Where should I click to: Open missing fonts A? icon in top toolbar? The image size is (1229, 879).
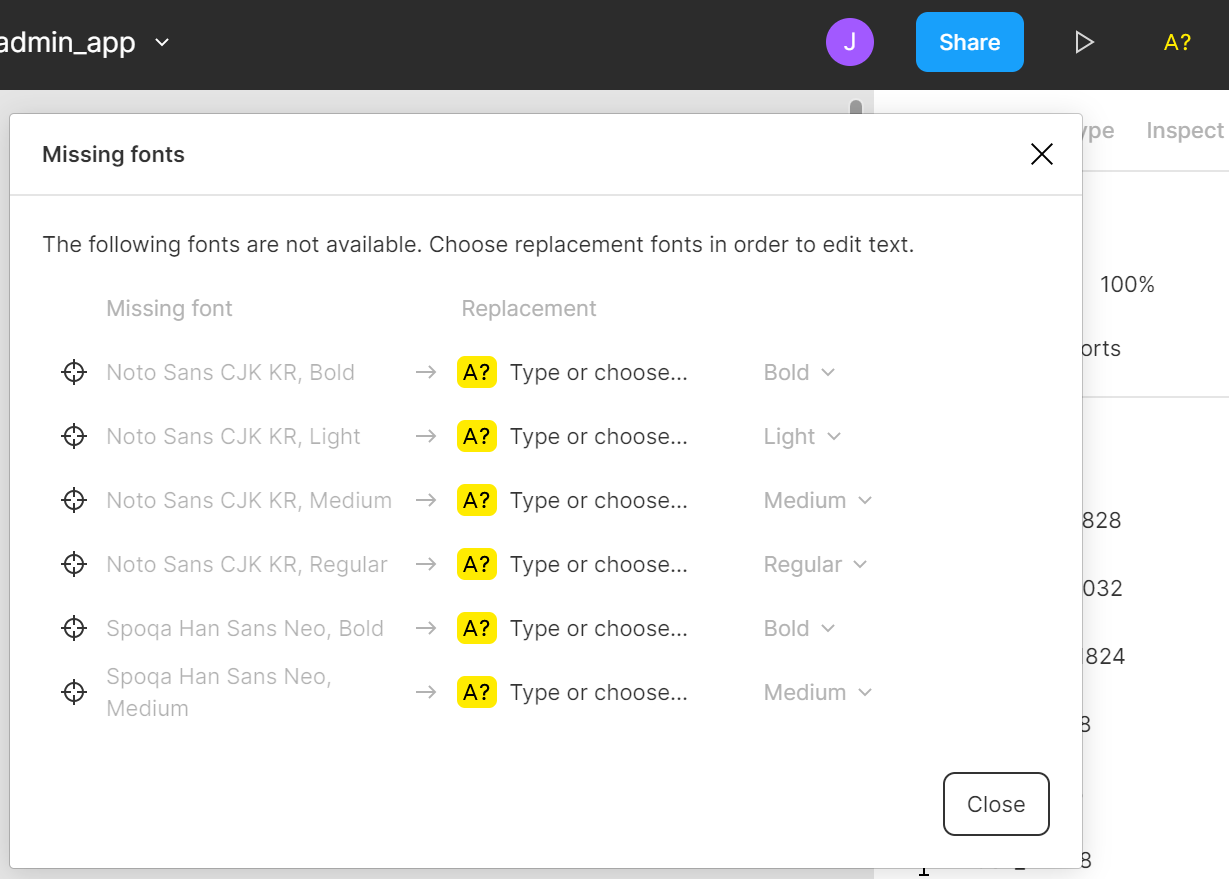tap(1177, 42)
